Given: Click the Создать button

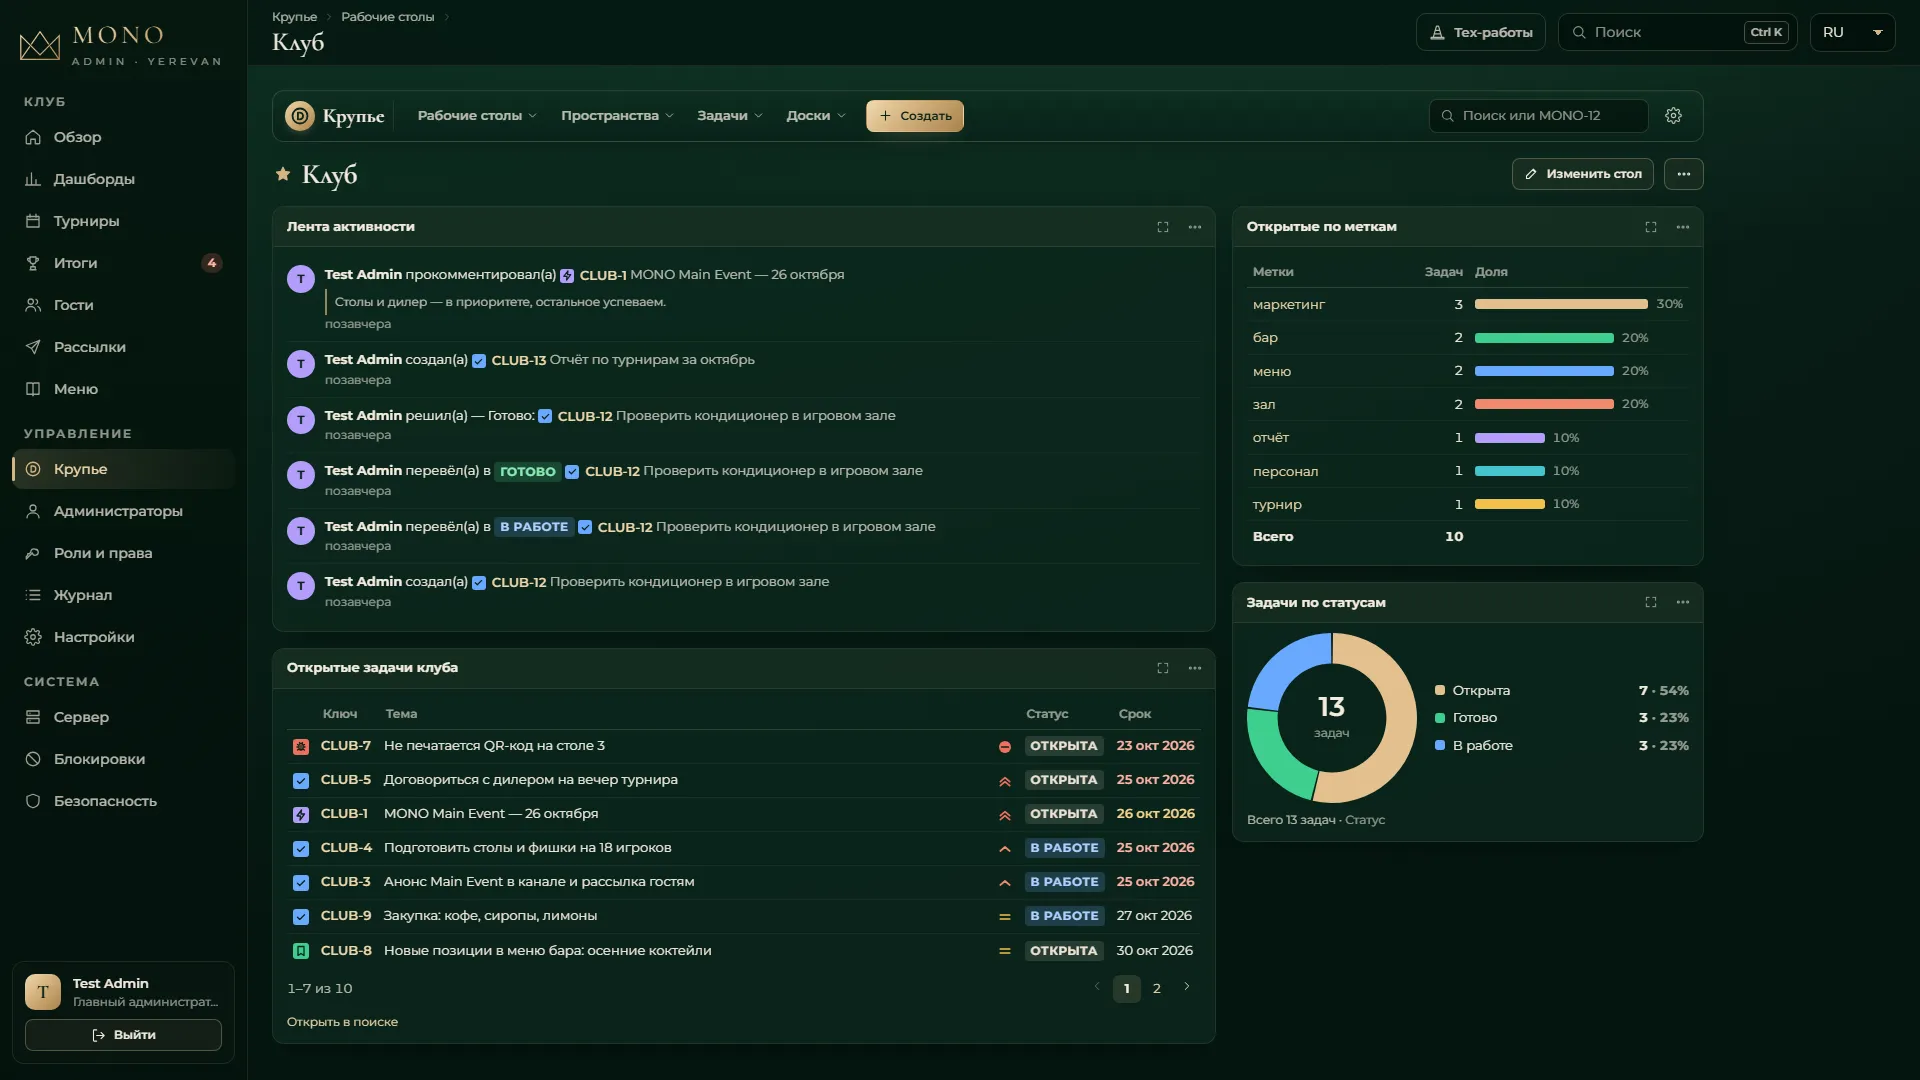Looking at the screenshot, I should (915, 116).
